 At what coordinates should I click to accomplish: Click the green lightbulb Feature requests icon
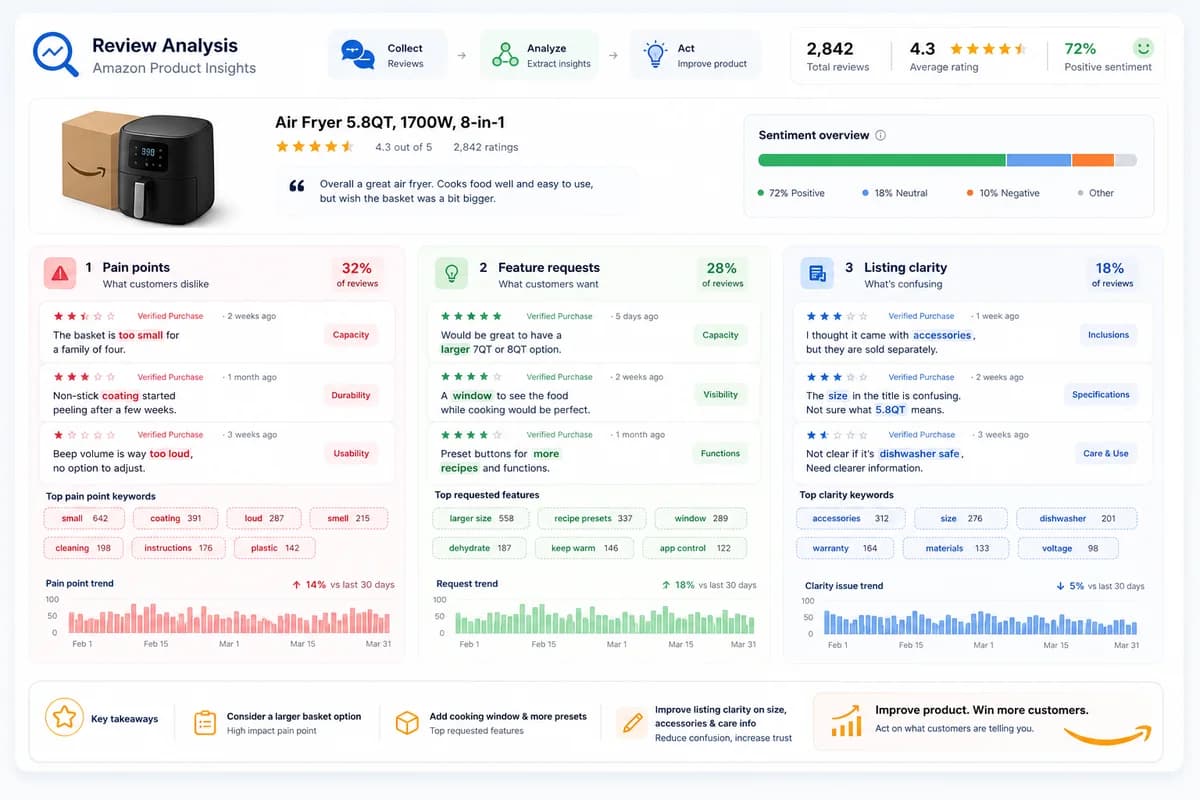[x=451, y=273]
